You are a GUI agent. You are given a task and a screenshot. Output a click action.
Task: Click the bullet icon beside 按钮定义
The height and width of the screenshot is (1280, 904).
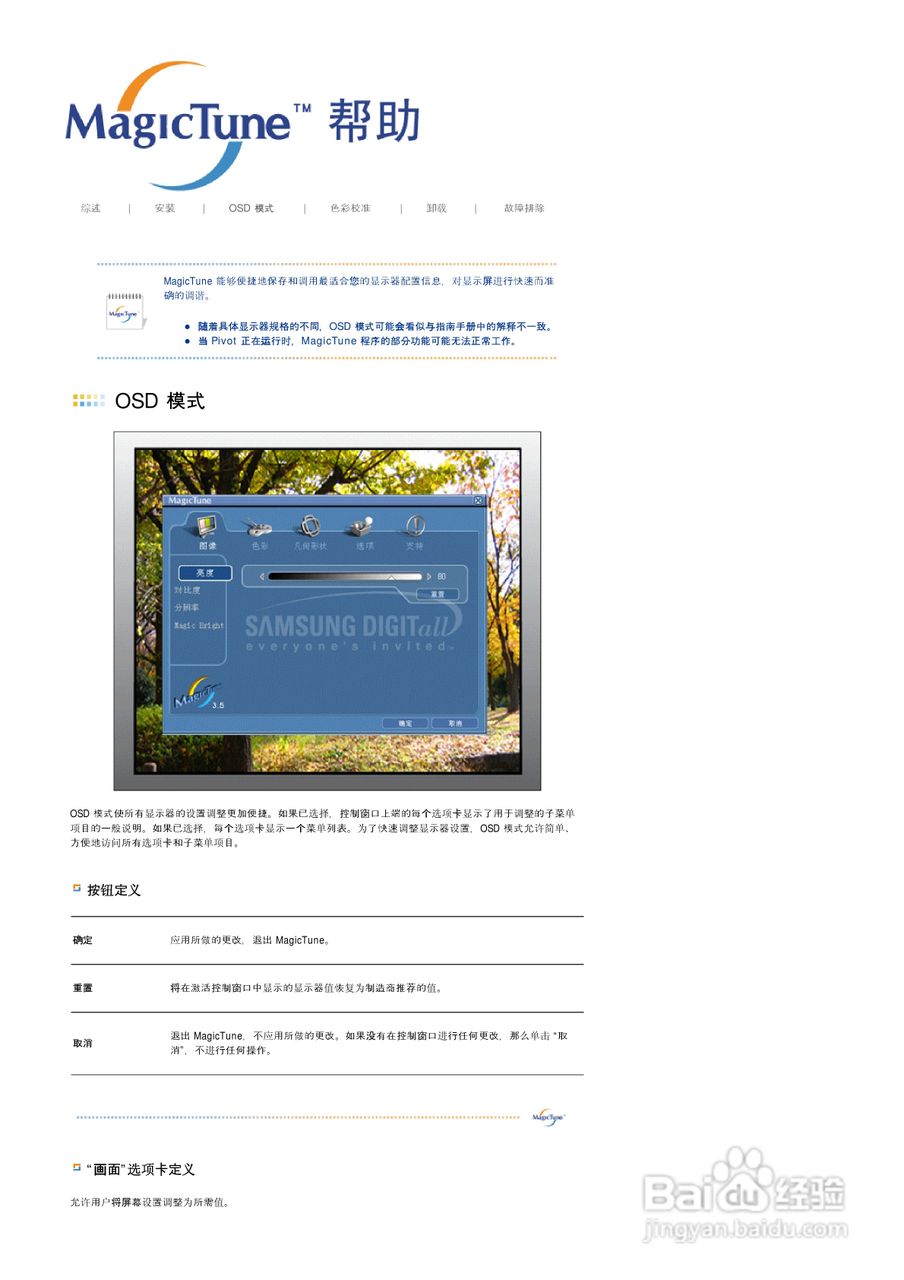(x=77, y=887)
